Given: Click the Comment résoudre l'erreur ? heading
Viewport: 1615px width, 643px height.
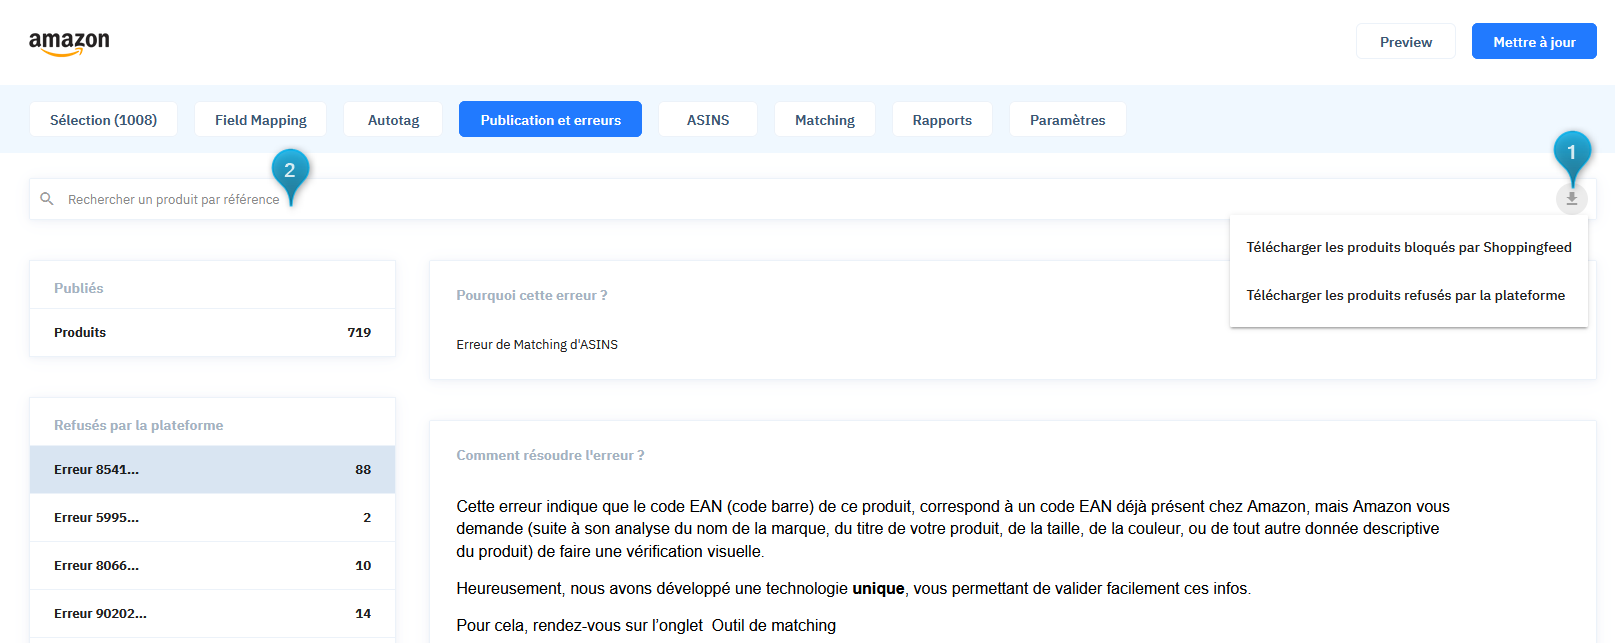Looking at the screenshot, I should [550, 455].
